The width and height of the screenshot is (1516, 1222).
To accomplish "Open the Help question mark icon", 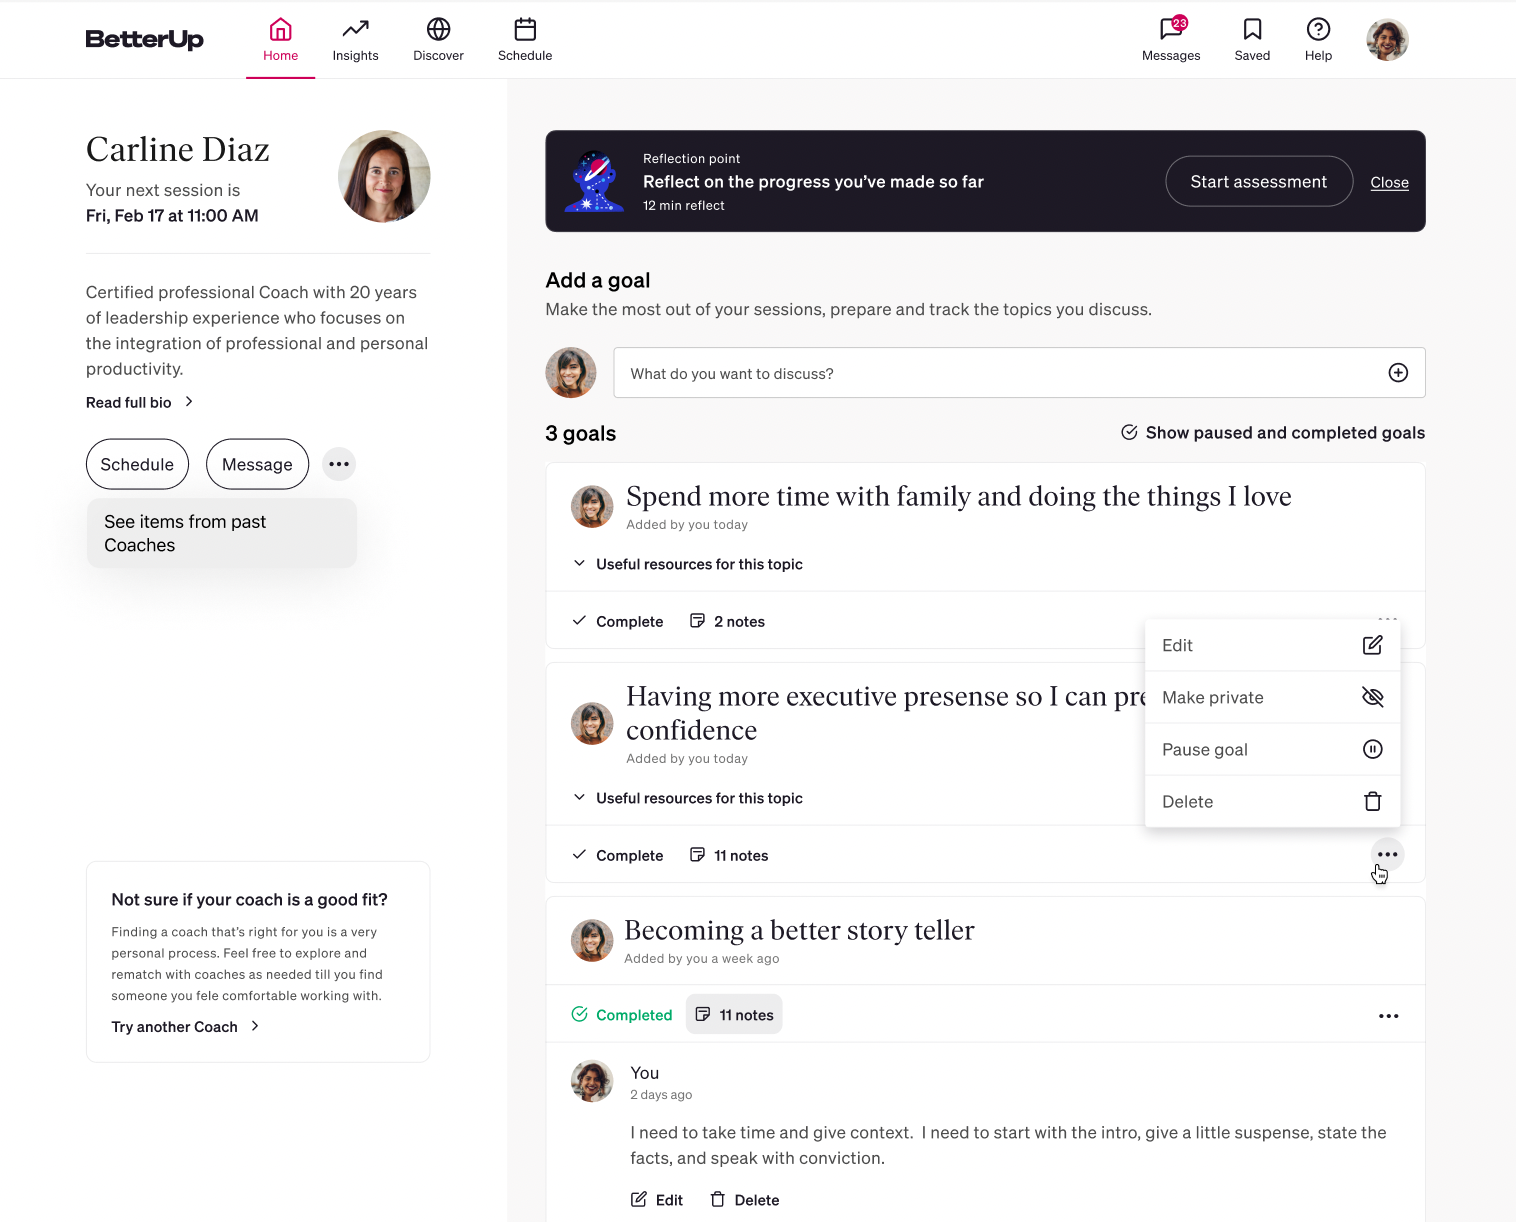I will 1318,40.
